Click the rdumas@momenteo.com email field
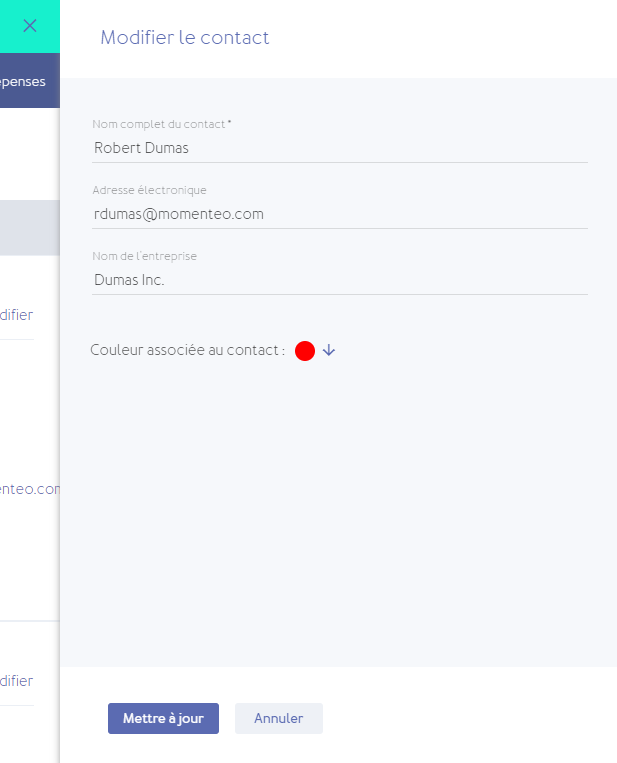The height and width of the screenshot is (763, 617). [x=339, y=214]
